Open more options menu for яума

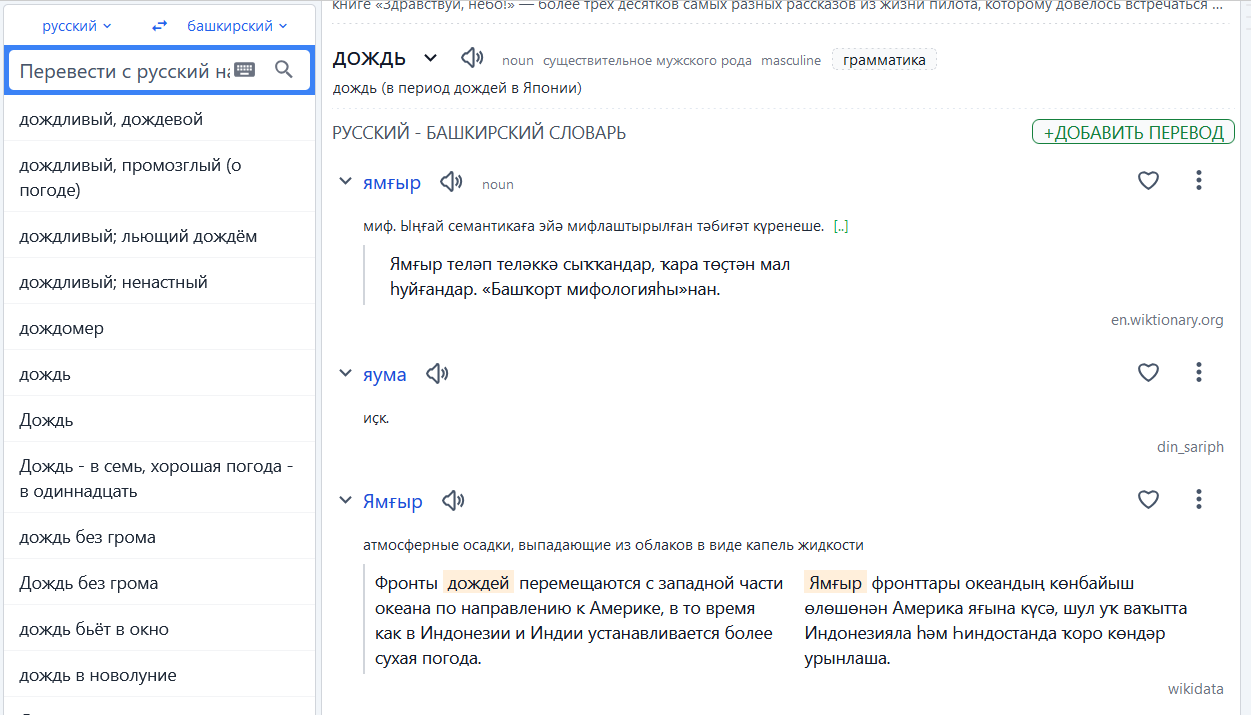(x=1198, y=373)
